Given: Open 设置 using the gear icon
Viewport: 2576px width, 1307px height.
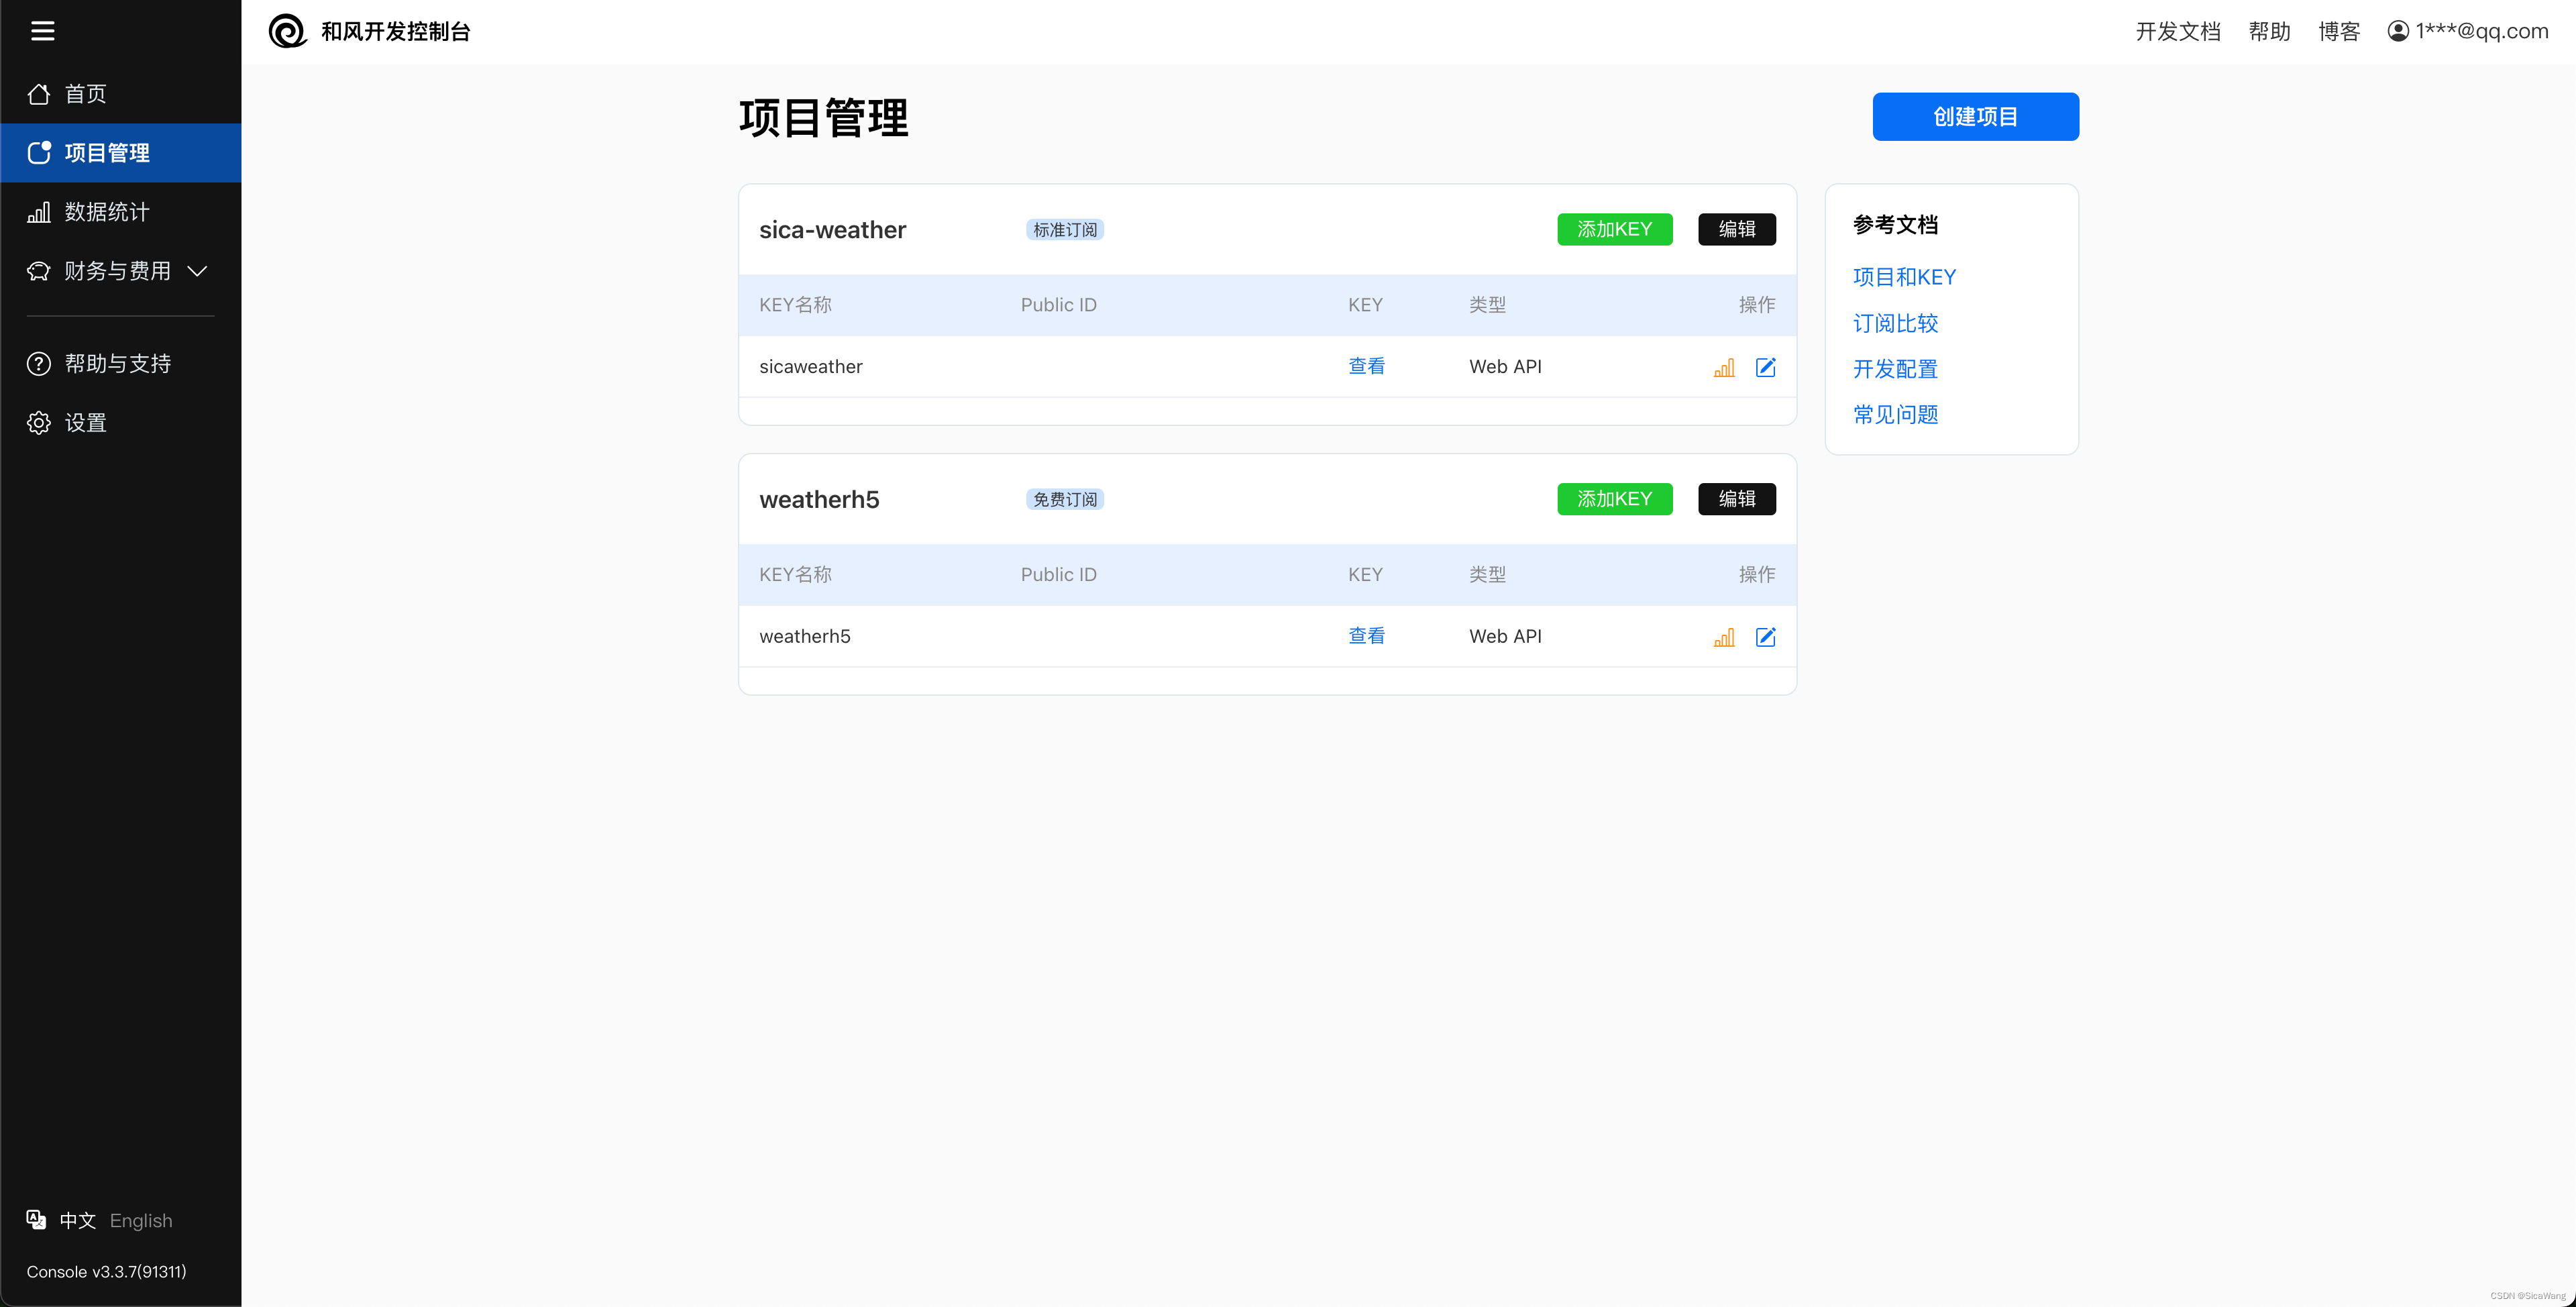Looking at the screenshot, I should [x=38, y=422].
